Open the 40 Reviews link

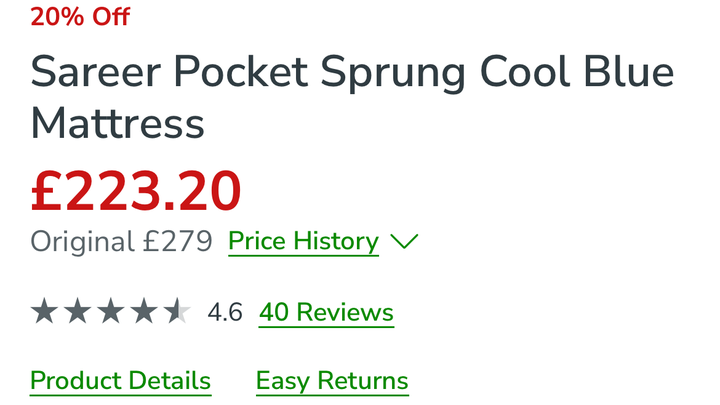click(x=326, y=312)
